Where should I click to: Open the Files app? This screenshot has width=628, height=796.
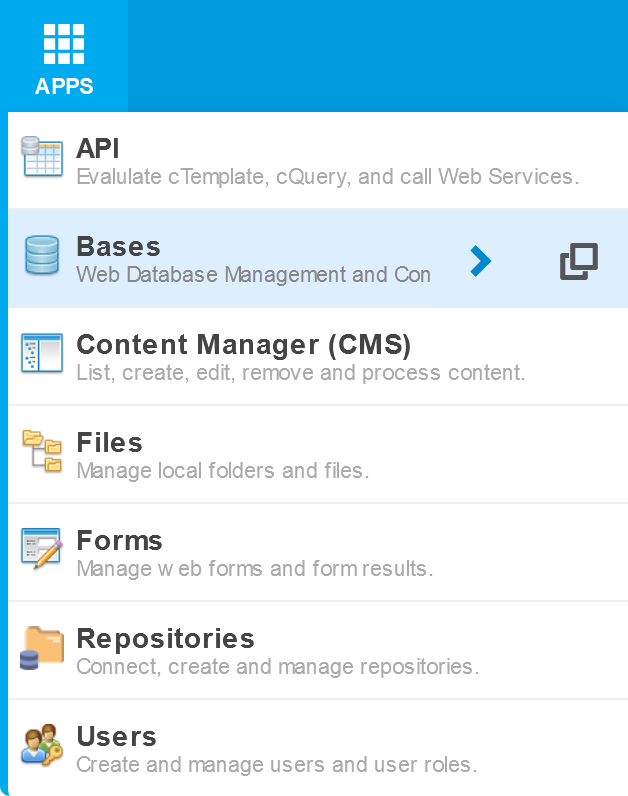click(109, 443)
